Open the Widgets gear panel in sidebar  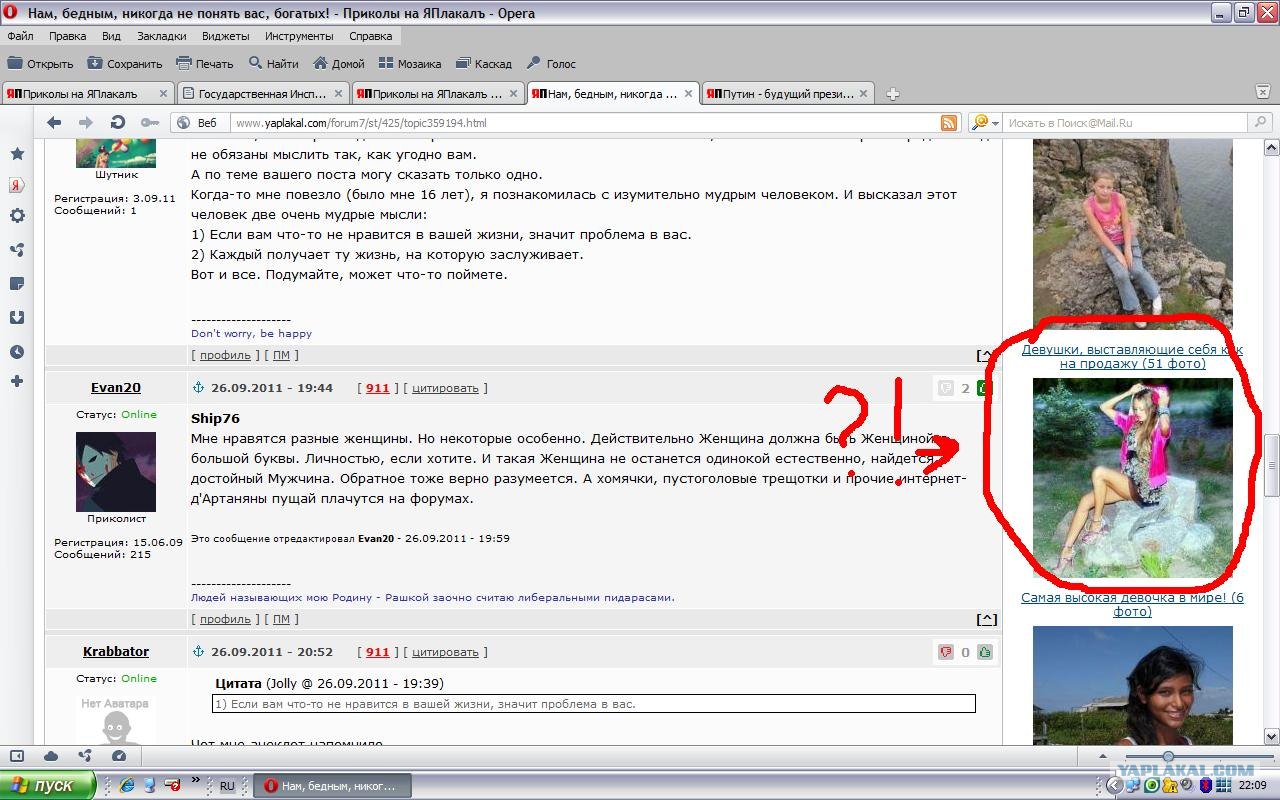[x=17, y=216]
